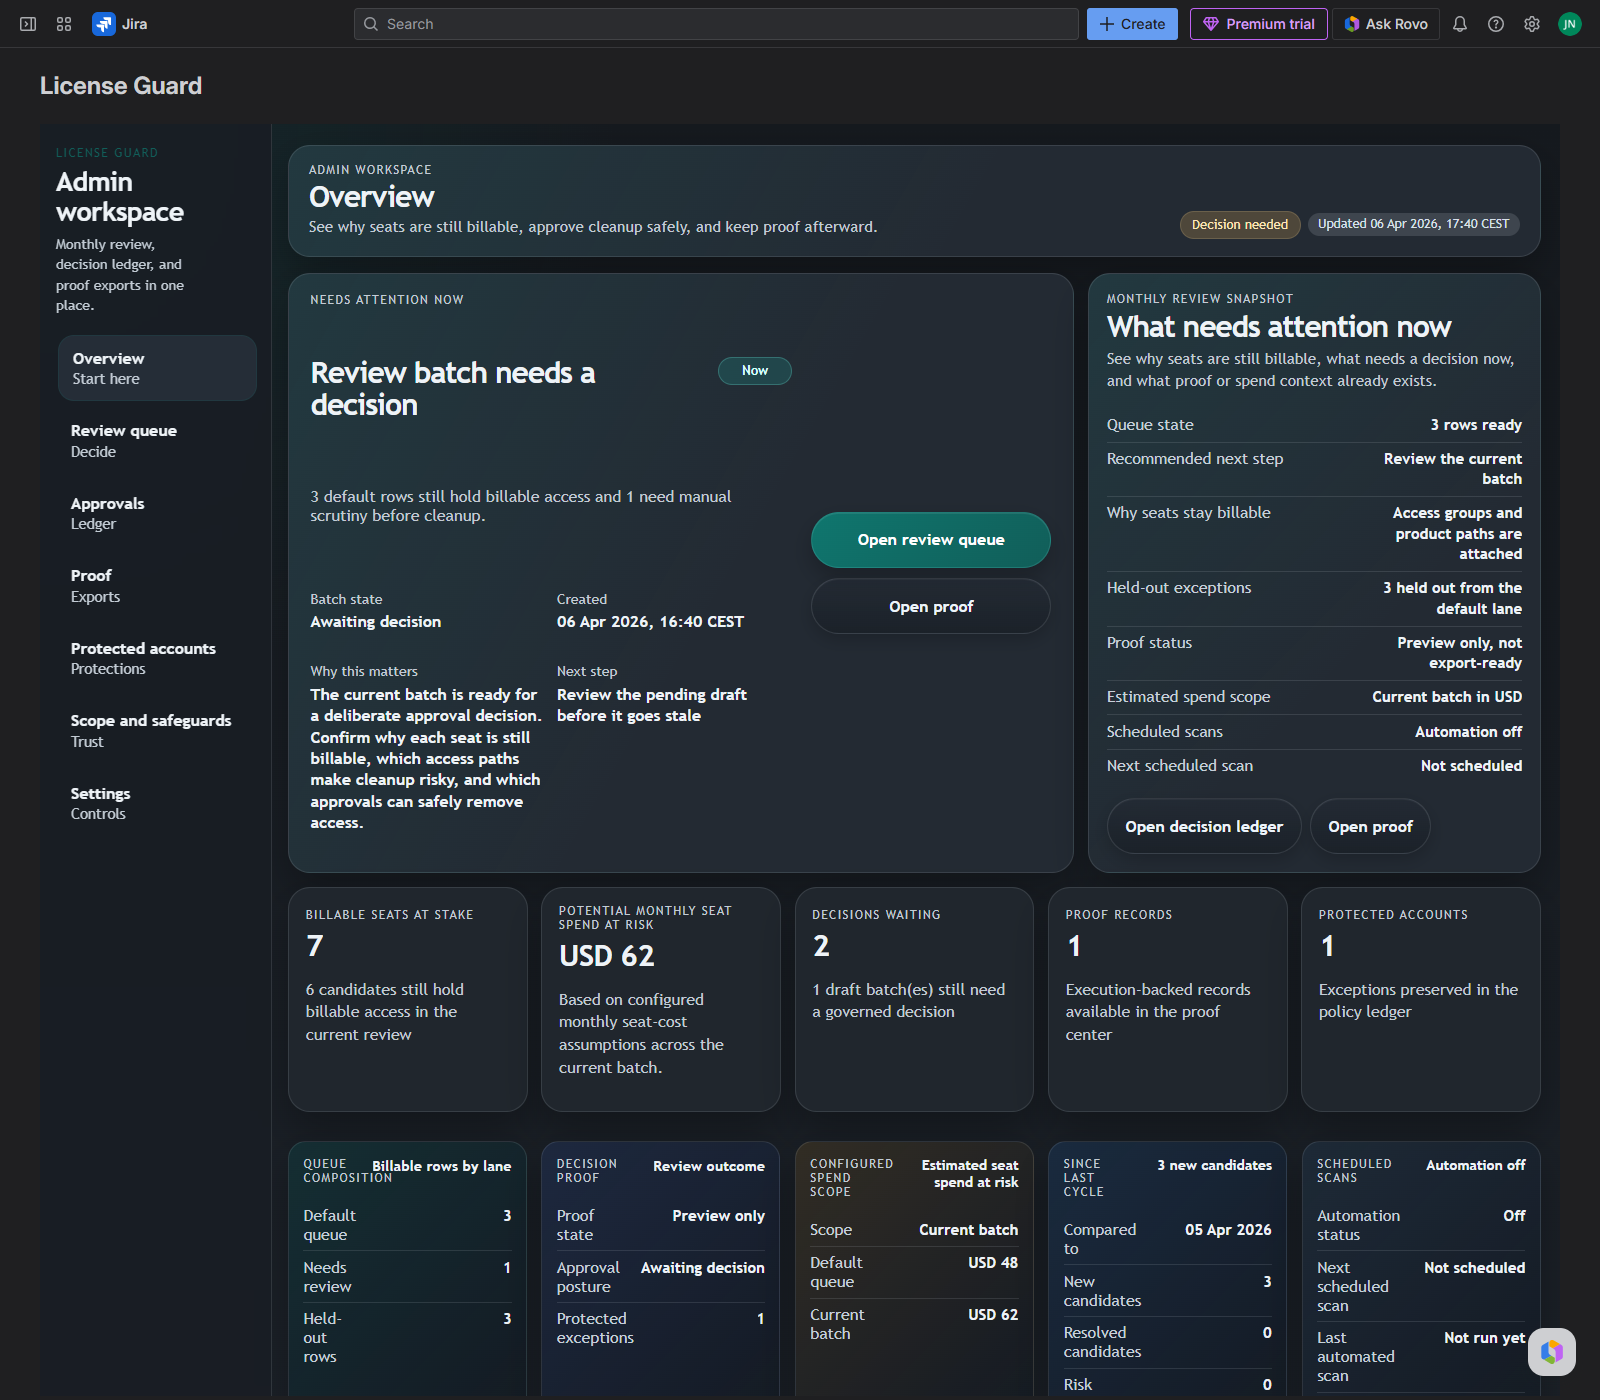Open the JN profile avatar

click(1569, 23)
